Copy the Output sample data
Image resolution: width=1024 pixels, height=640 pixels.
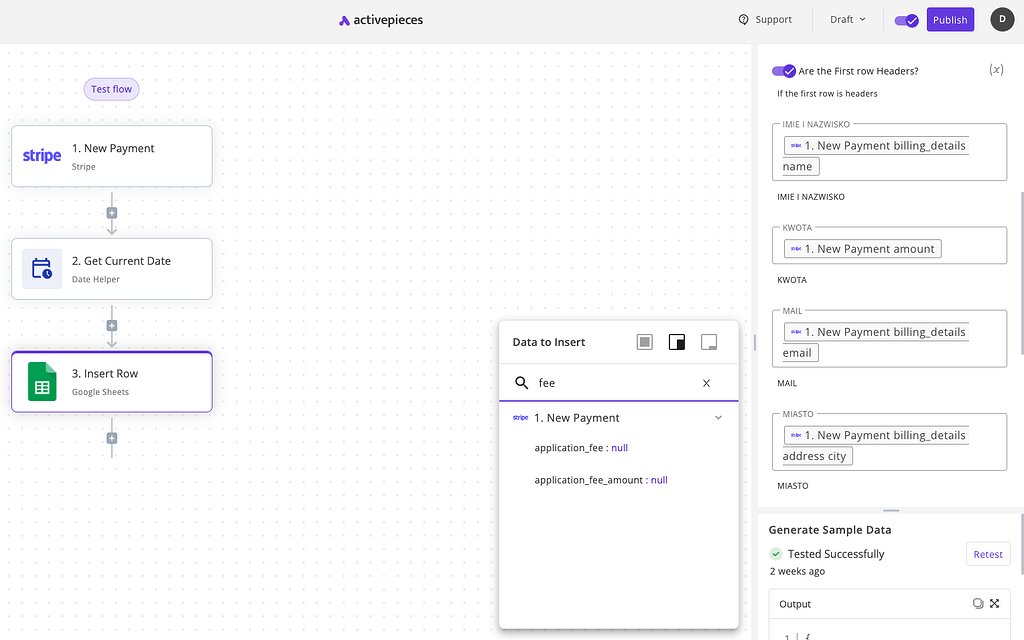pyautogui.click(x=977, y=603)
